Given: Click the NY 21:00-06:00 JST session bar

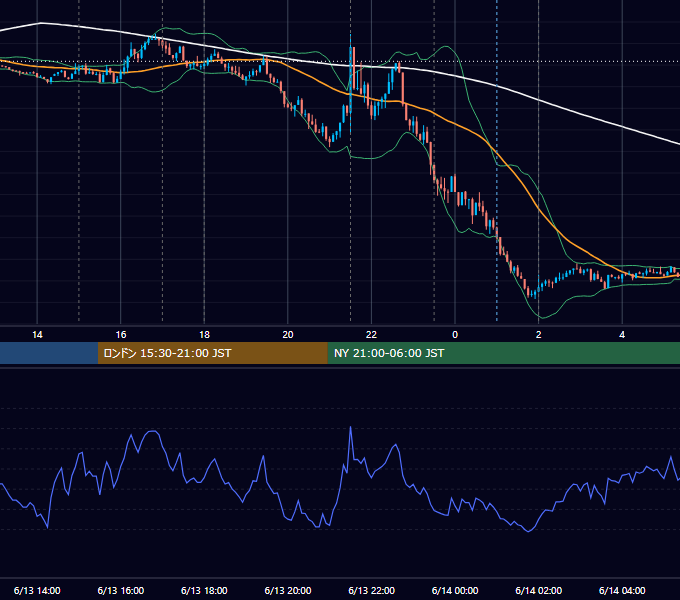Looking at the screenshot, I should coord(503,353).
